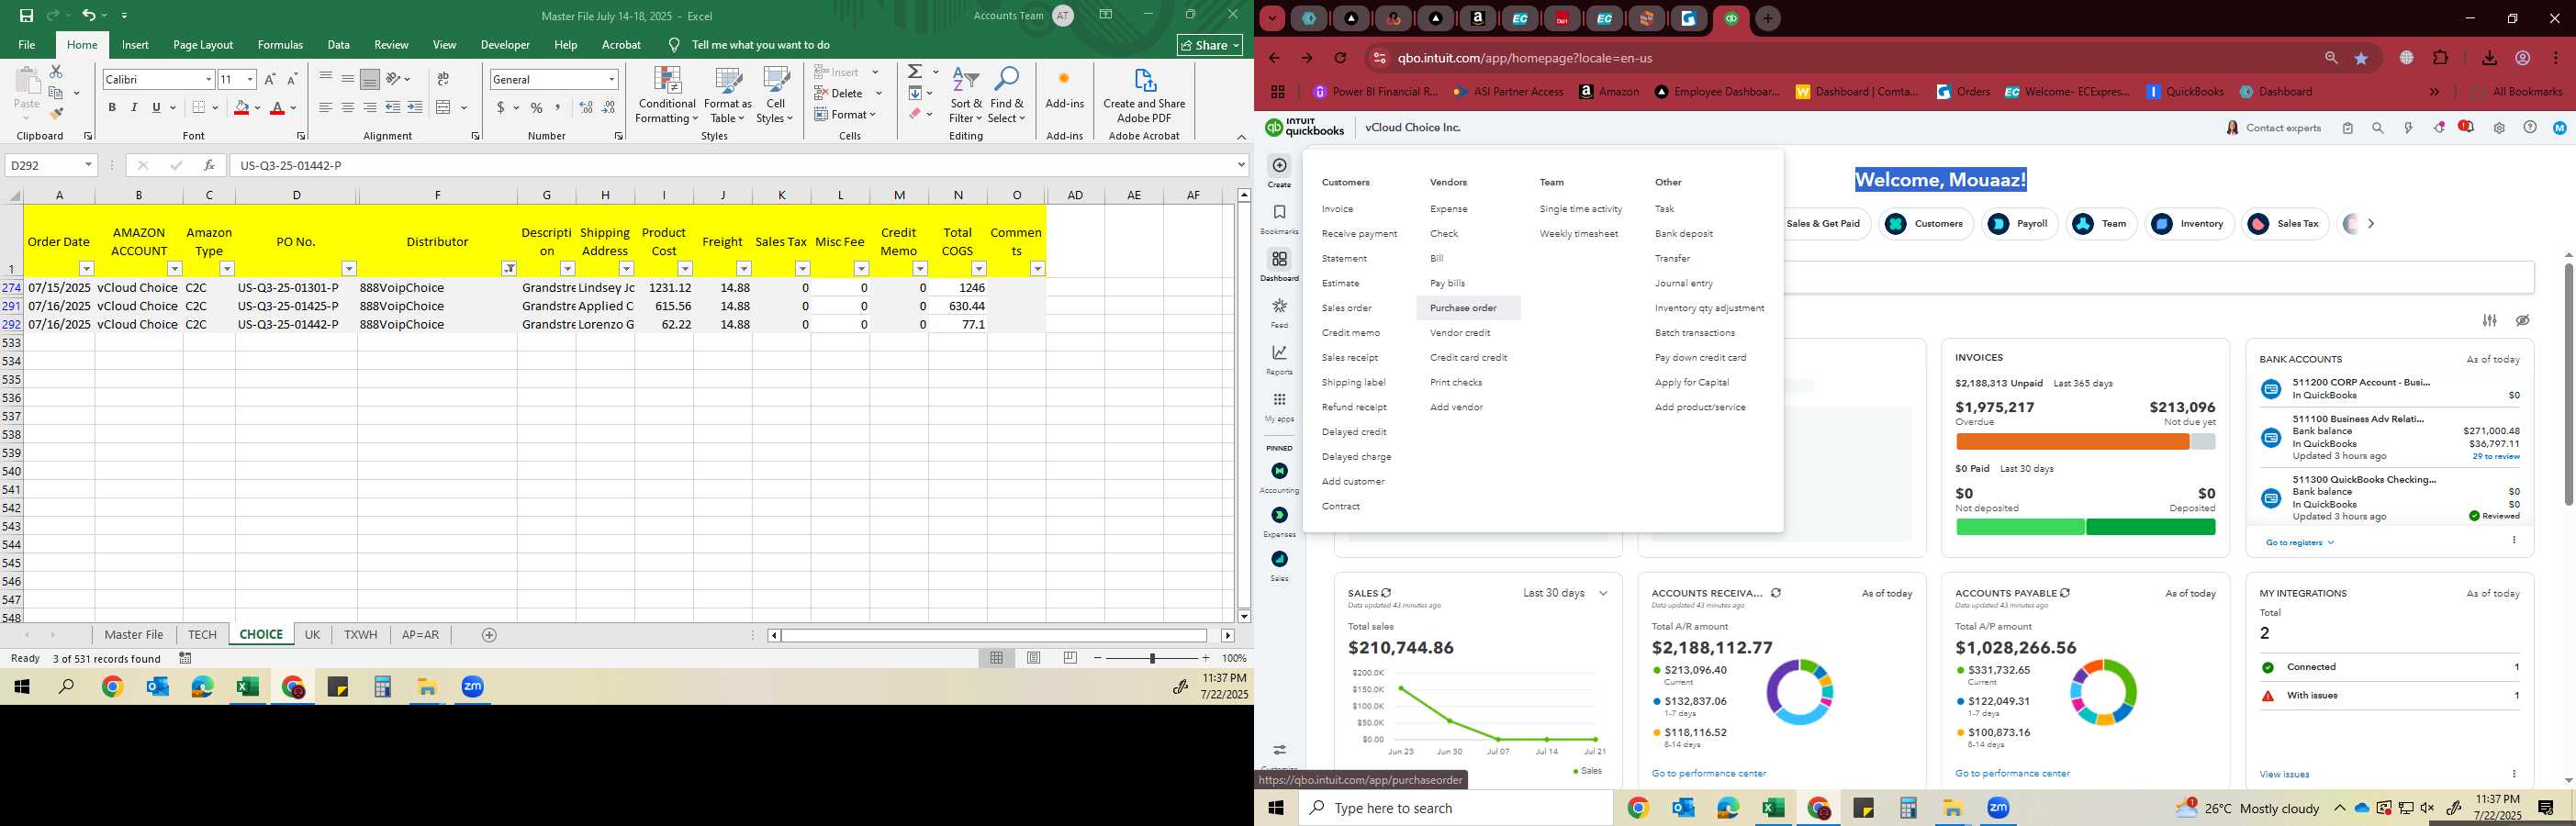Expand the Name Box dropdown arrow

[x=88, y=165]
